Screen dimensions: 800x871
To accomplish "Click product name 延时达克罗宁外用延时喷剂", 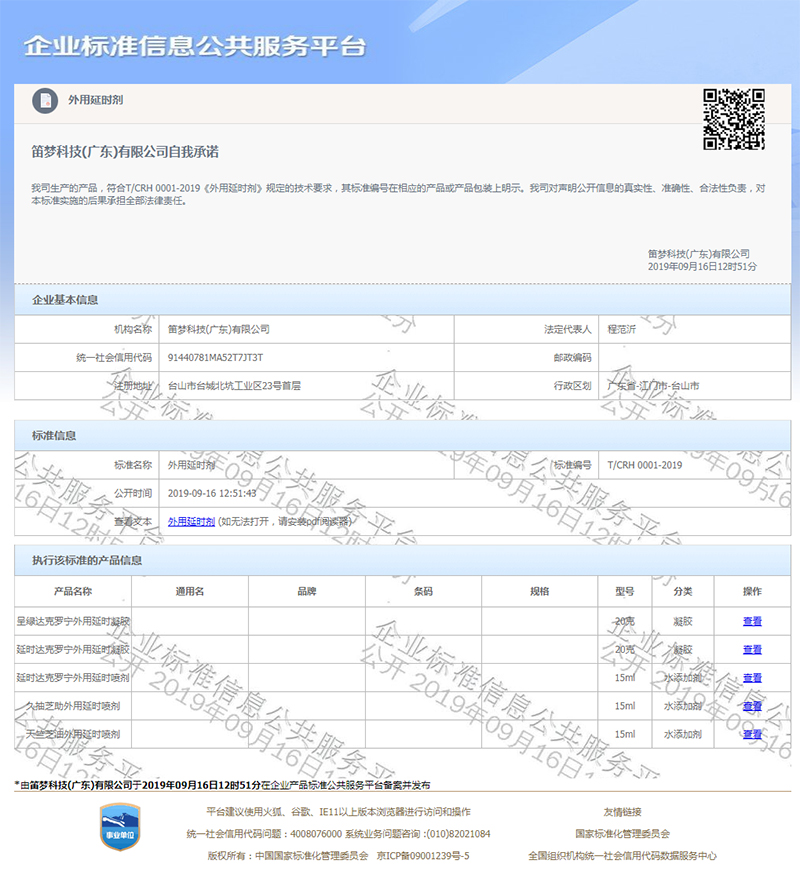I will pyautogui.click(x=73, y=678).
